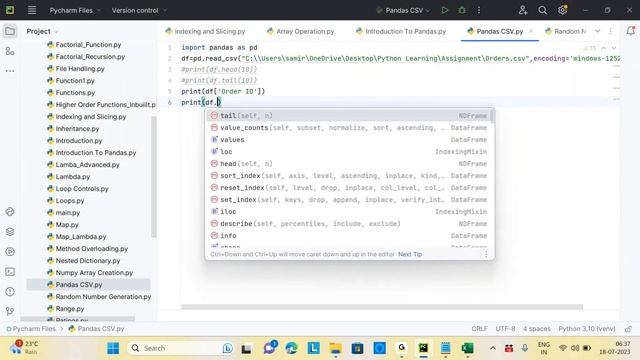Toggle read-only lock in status bar
Image resolution: width=640 pixels, height=360 pixels.
[628, 329]
